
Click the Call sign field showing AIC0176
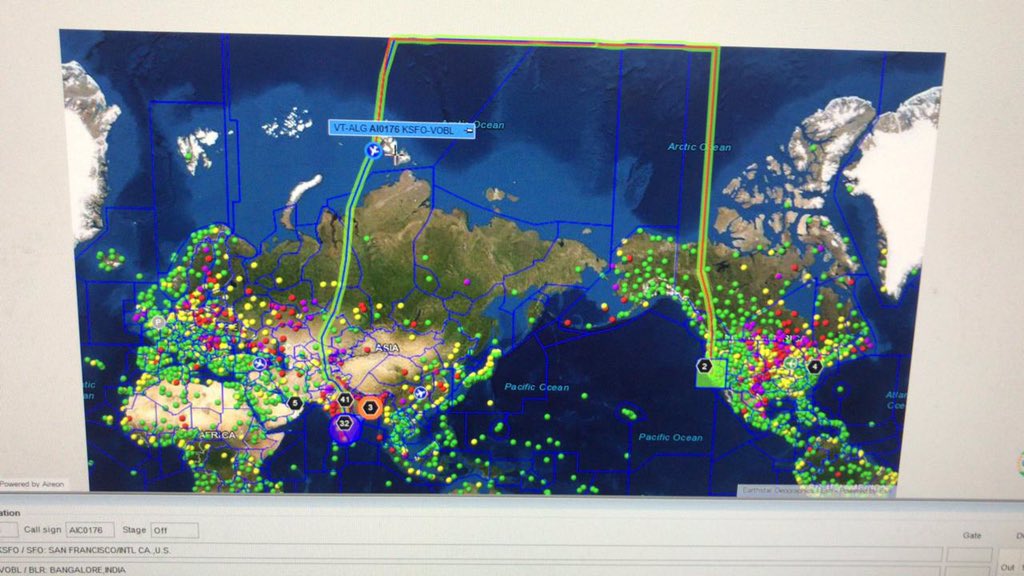click(89, 530)
